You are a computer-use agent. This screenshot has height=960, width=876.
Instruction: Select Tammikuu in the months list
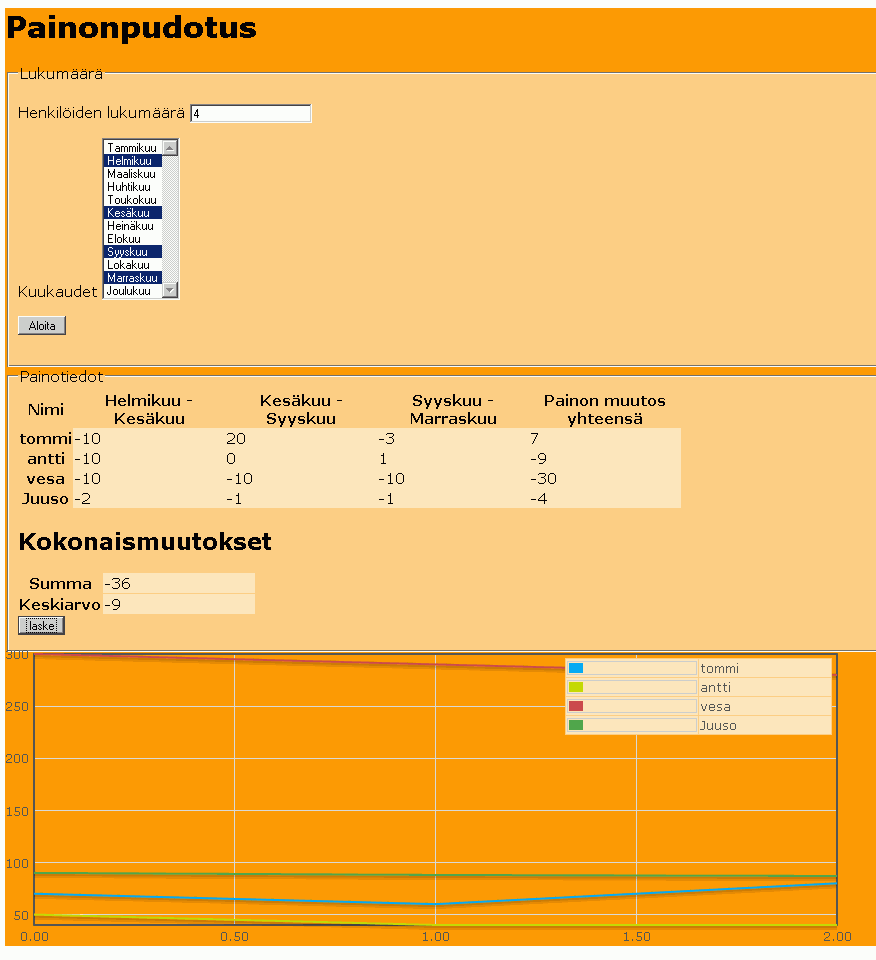click(x=133, y=148)
